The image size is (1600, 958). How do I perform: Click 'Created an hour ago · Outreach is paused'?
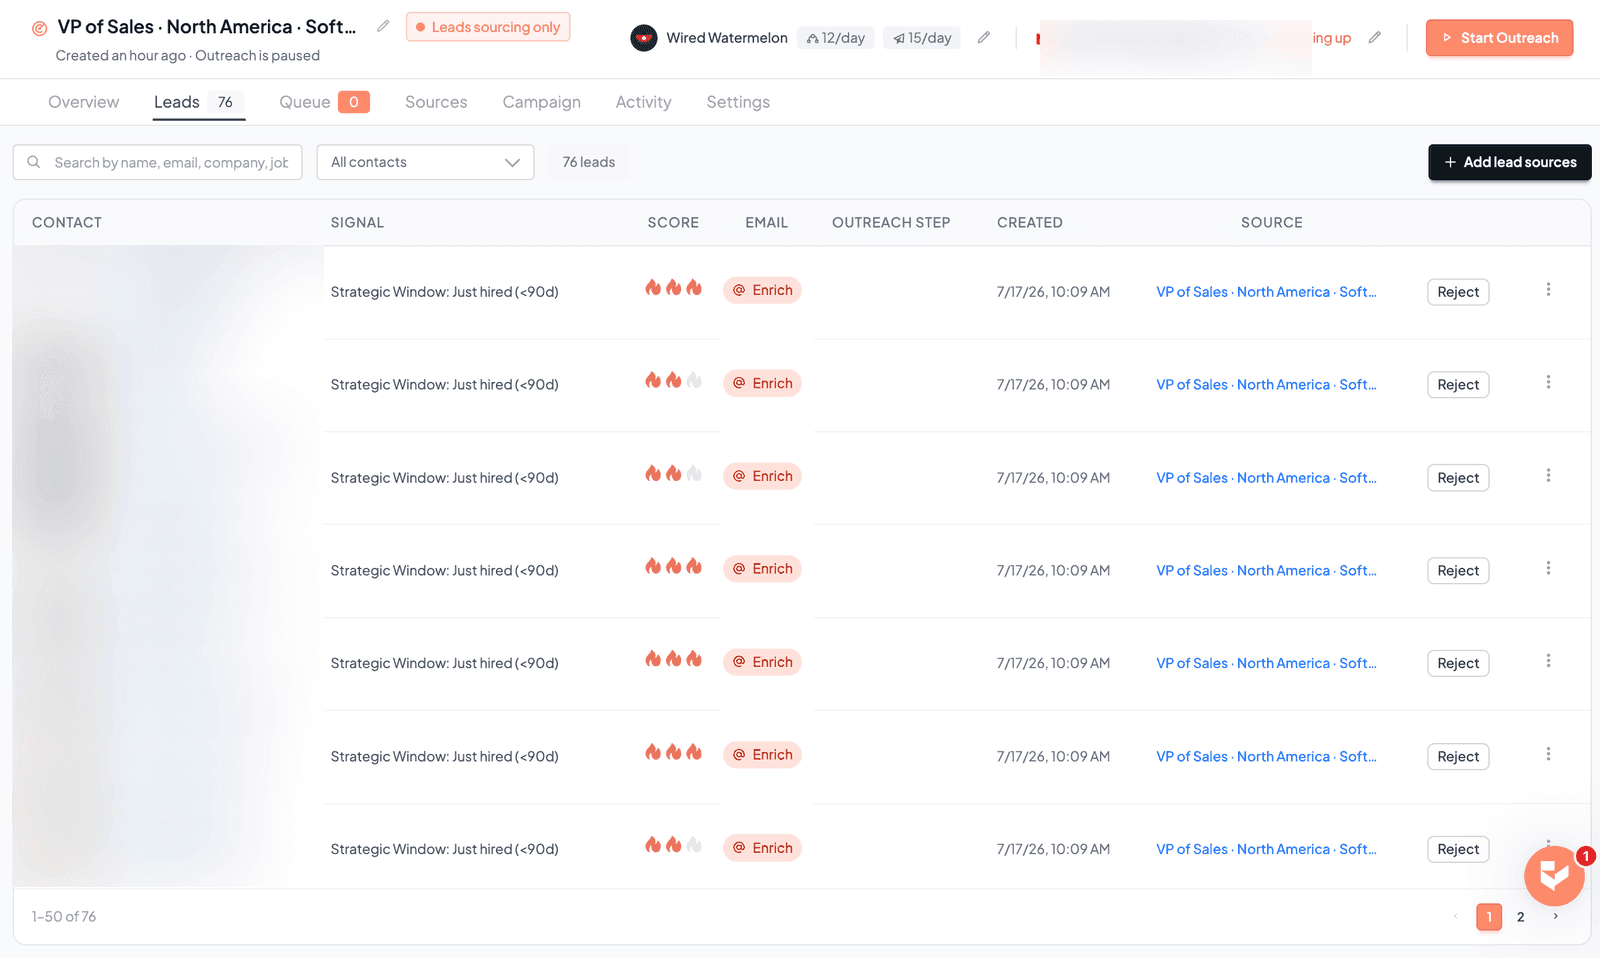click(x=188, y=56)
